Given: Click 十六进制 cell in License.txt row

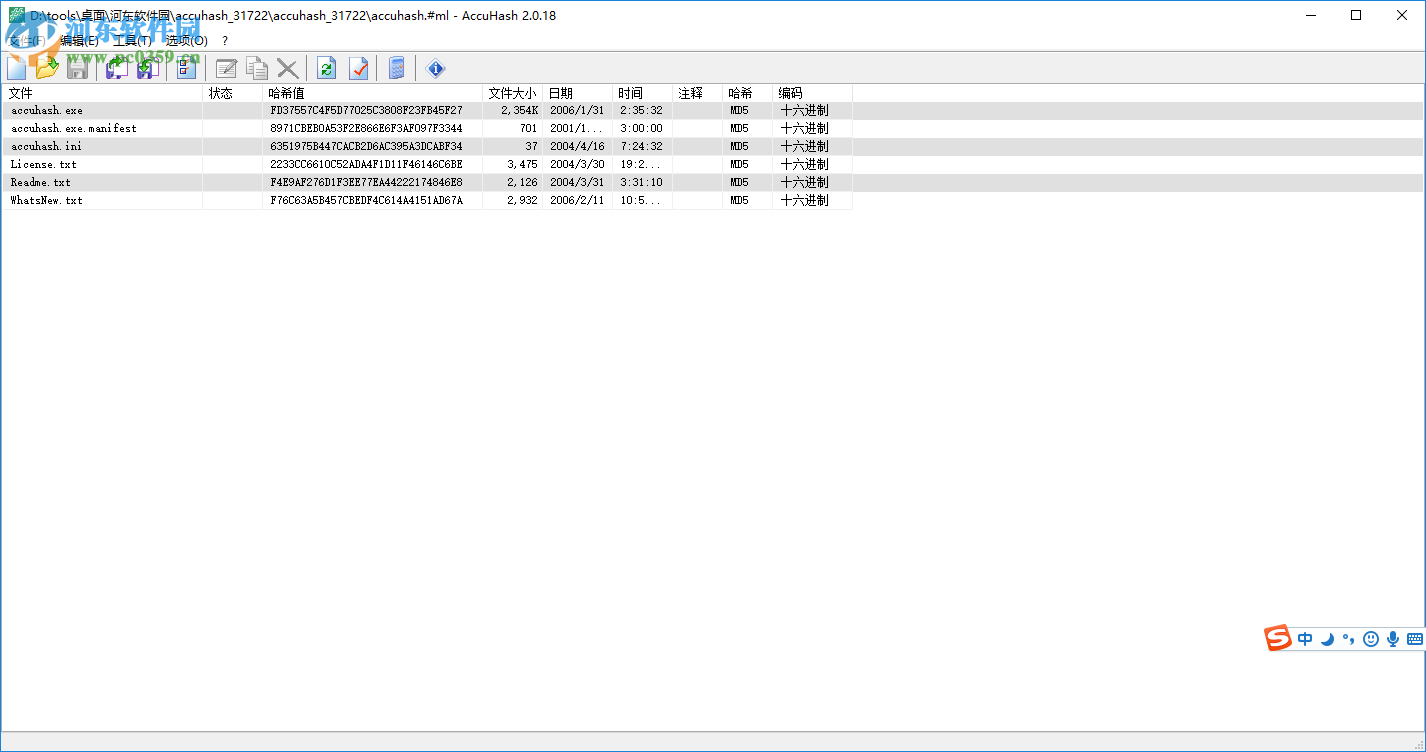Looking at the screenshot, I should pyautogui.click(x=805, y=165).
